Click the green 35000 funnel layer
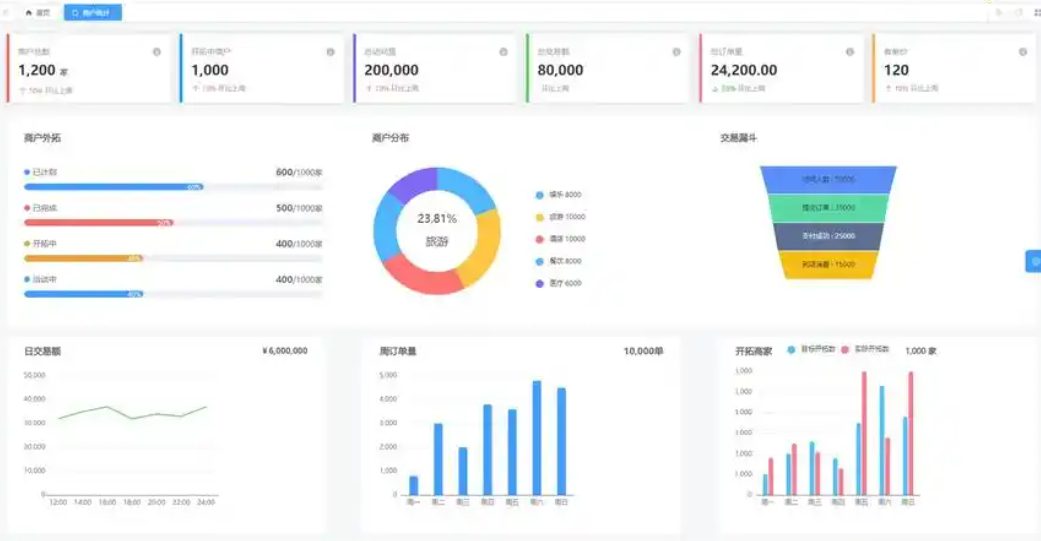Viewport: 1041px width, 541px height. coord(828,208)
